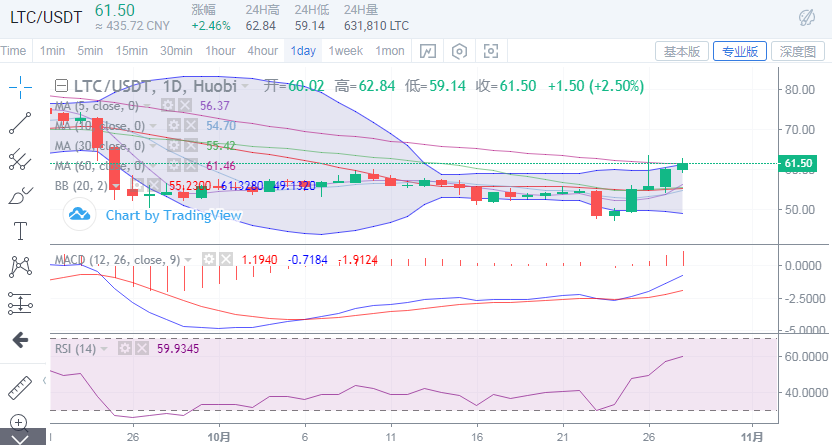Viewport: 832px width, 445px height.
Task: Select the long position prediction tool
Action: coord(20,303)
